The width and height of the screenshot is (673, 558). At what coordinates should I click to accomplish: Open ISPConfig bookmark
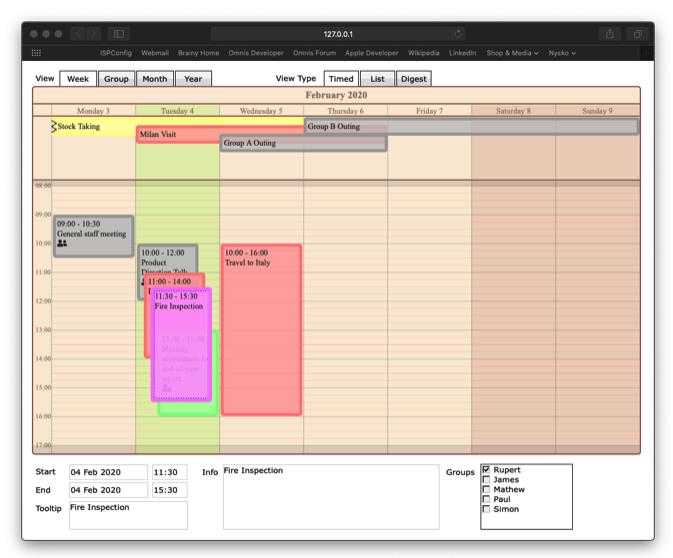point(116,53)
